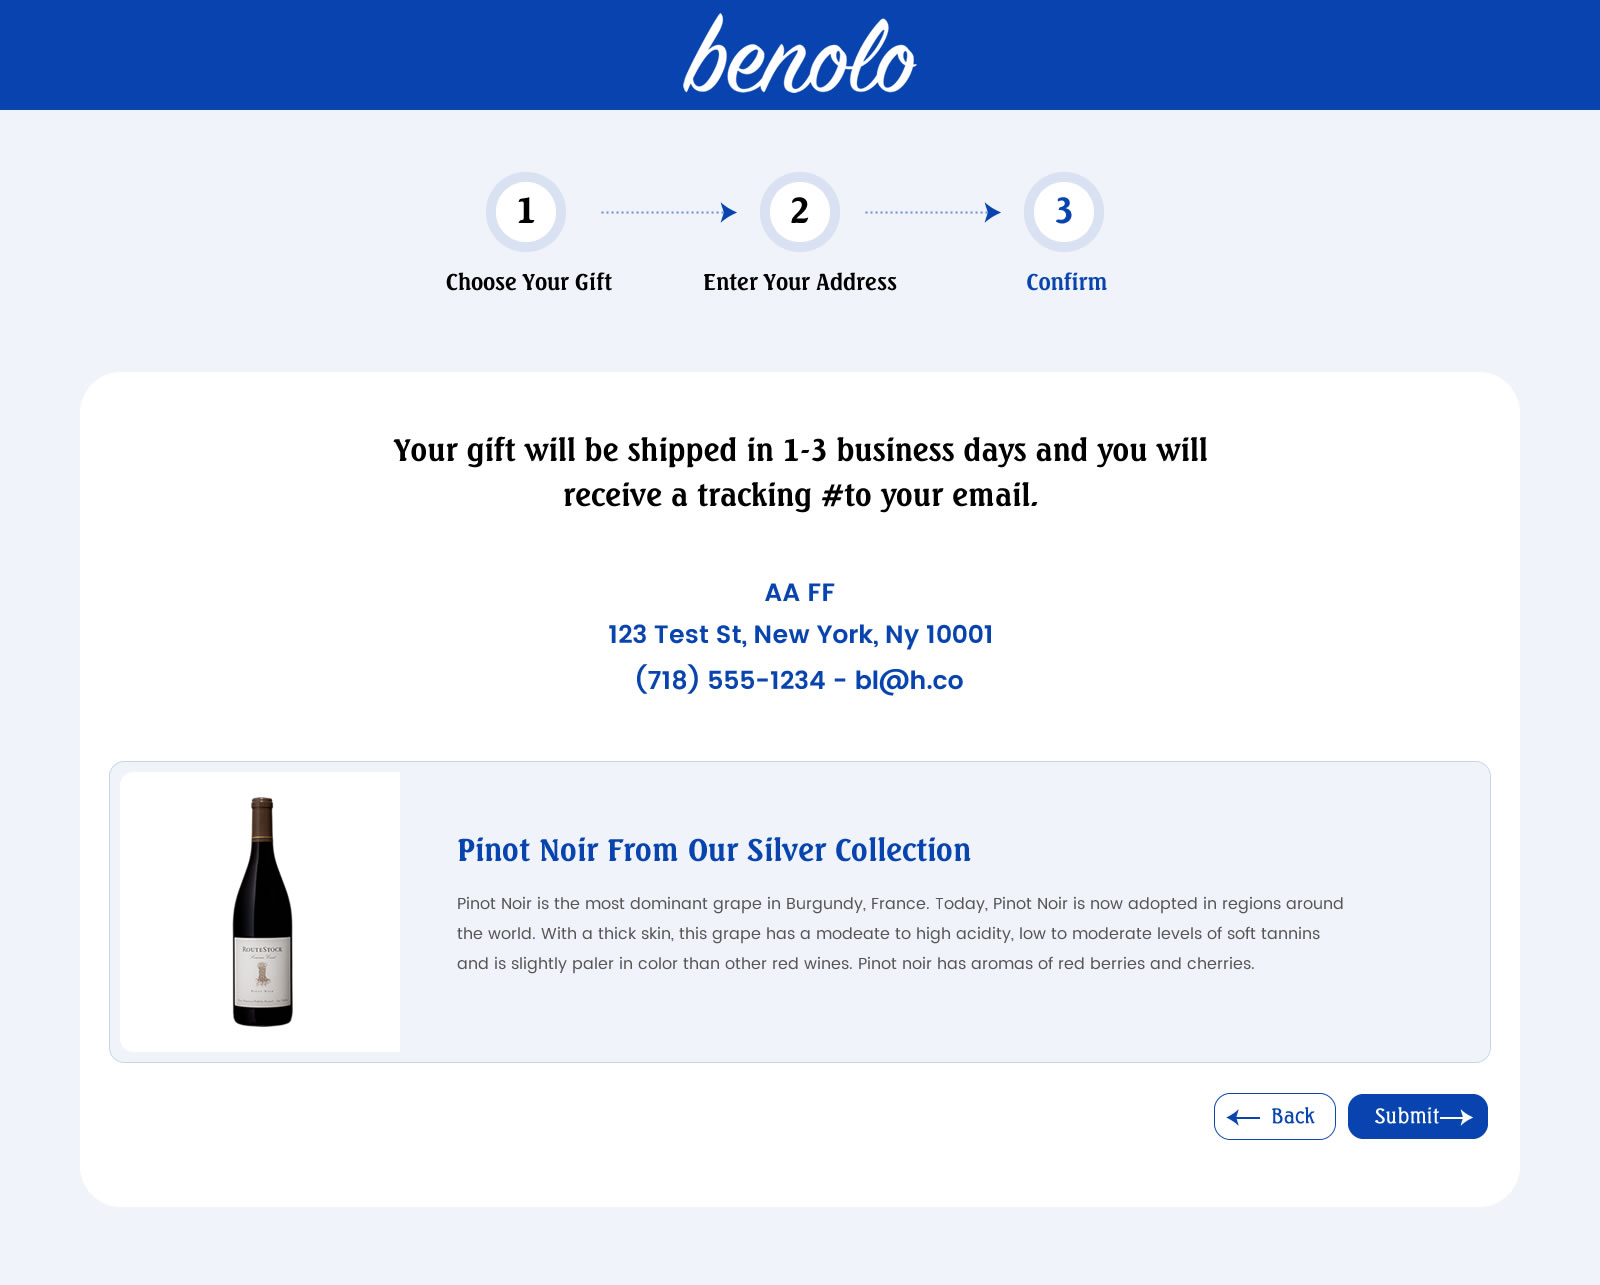Click the left arrow icon in Back button
Viewport: 1600px width, 1285px height.
click(1243, 1117)
